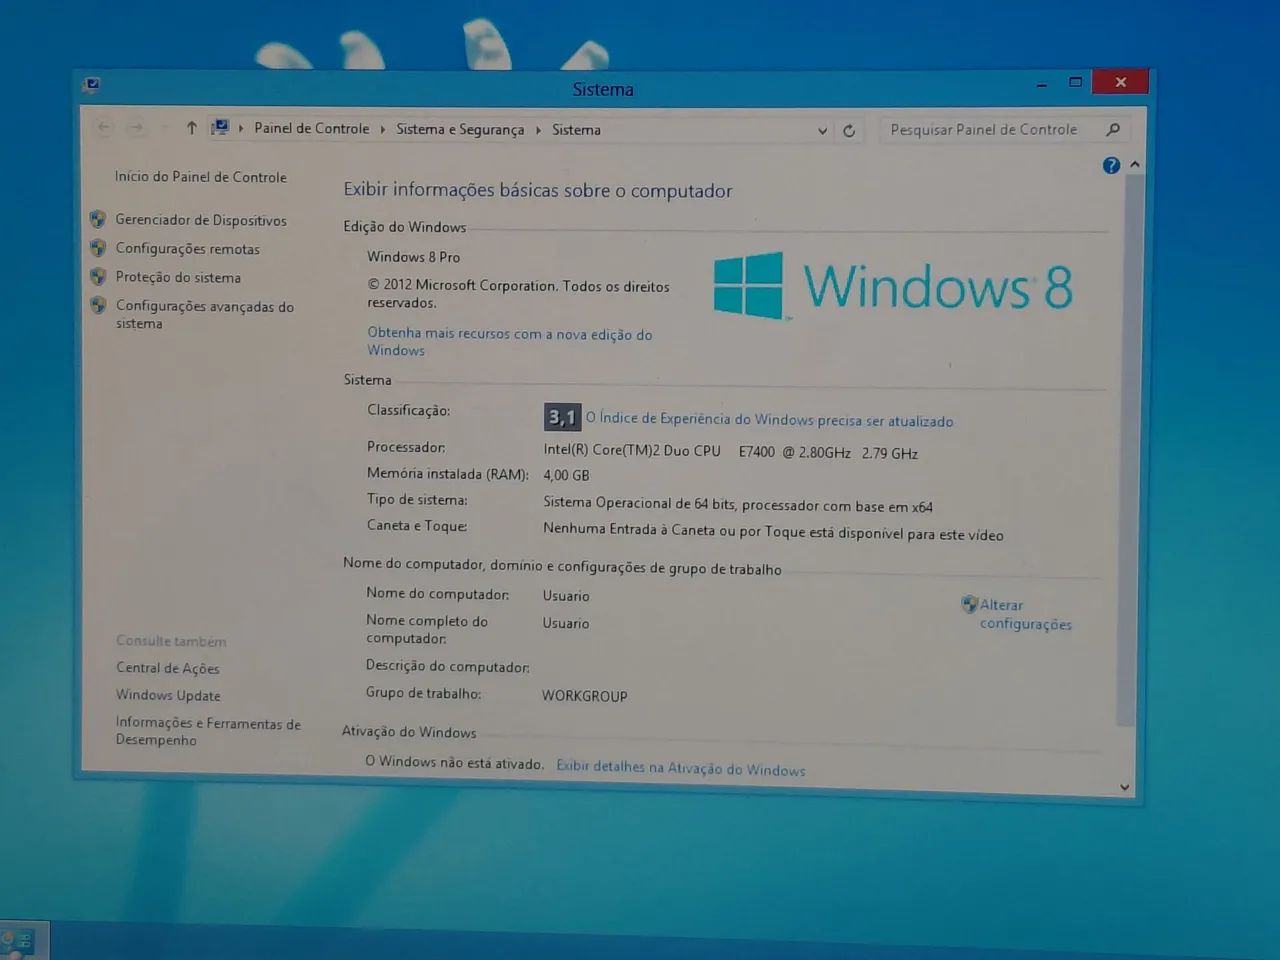Click the scrollbar down arrow
1280x960 pixels.
1125,787
